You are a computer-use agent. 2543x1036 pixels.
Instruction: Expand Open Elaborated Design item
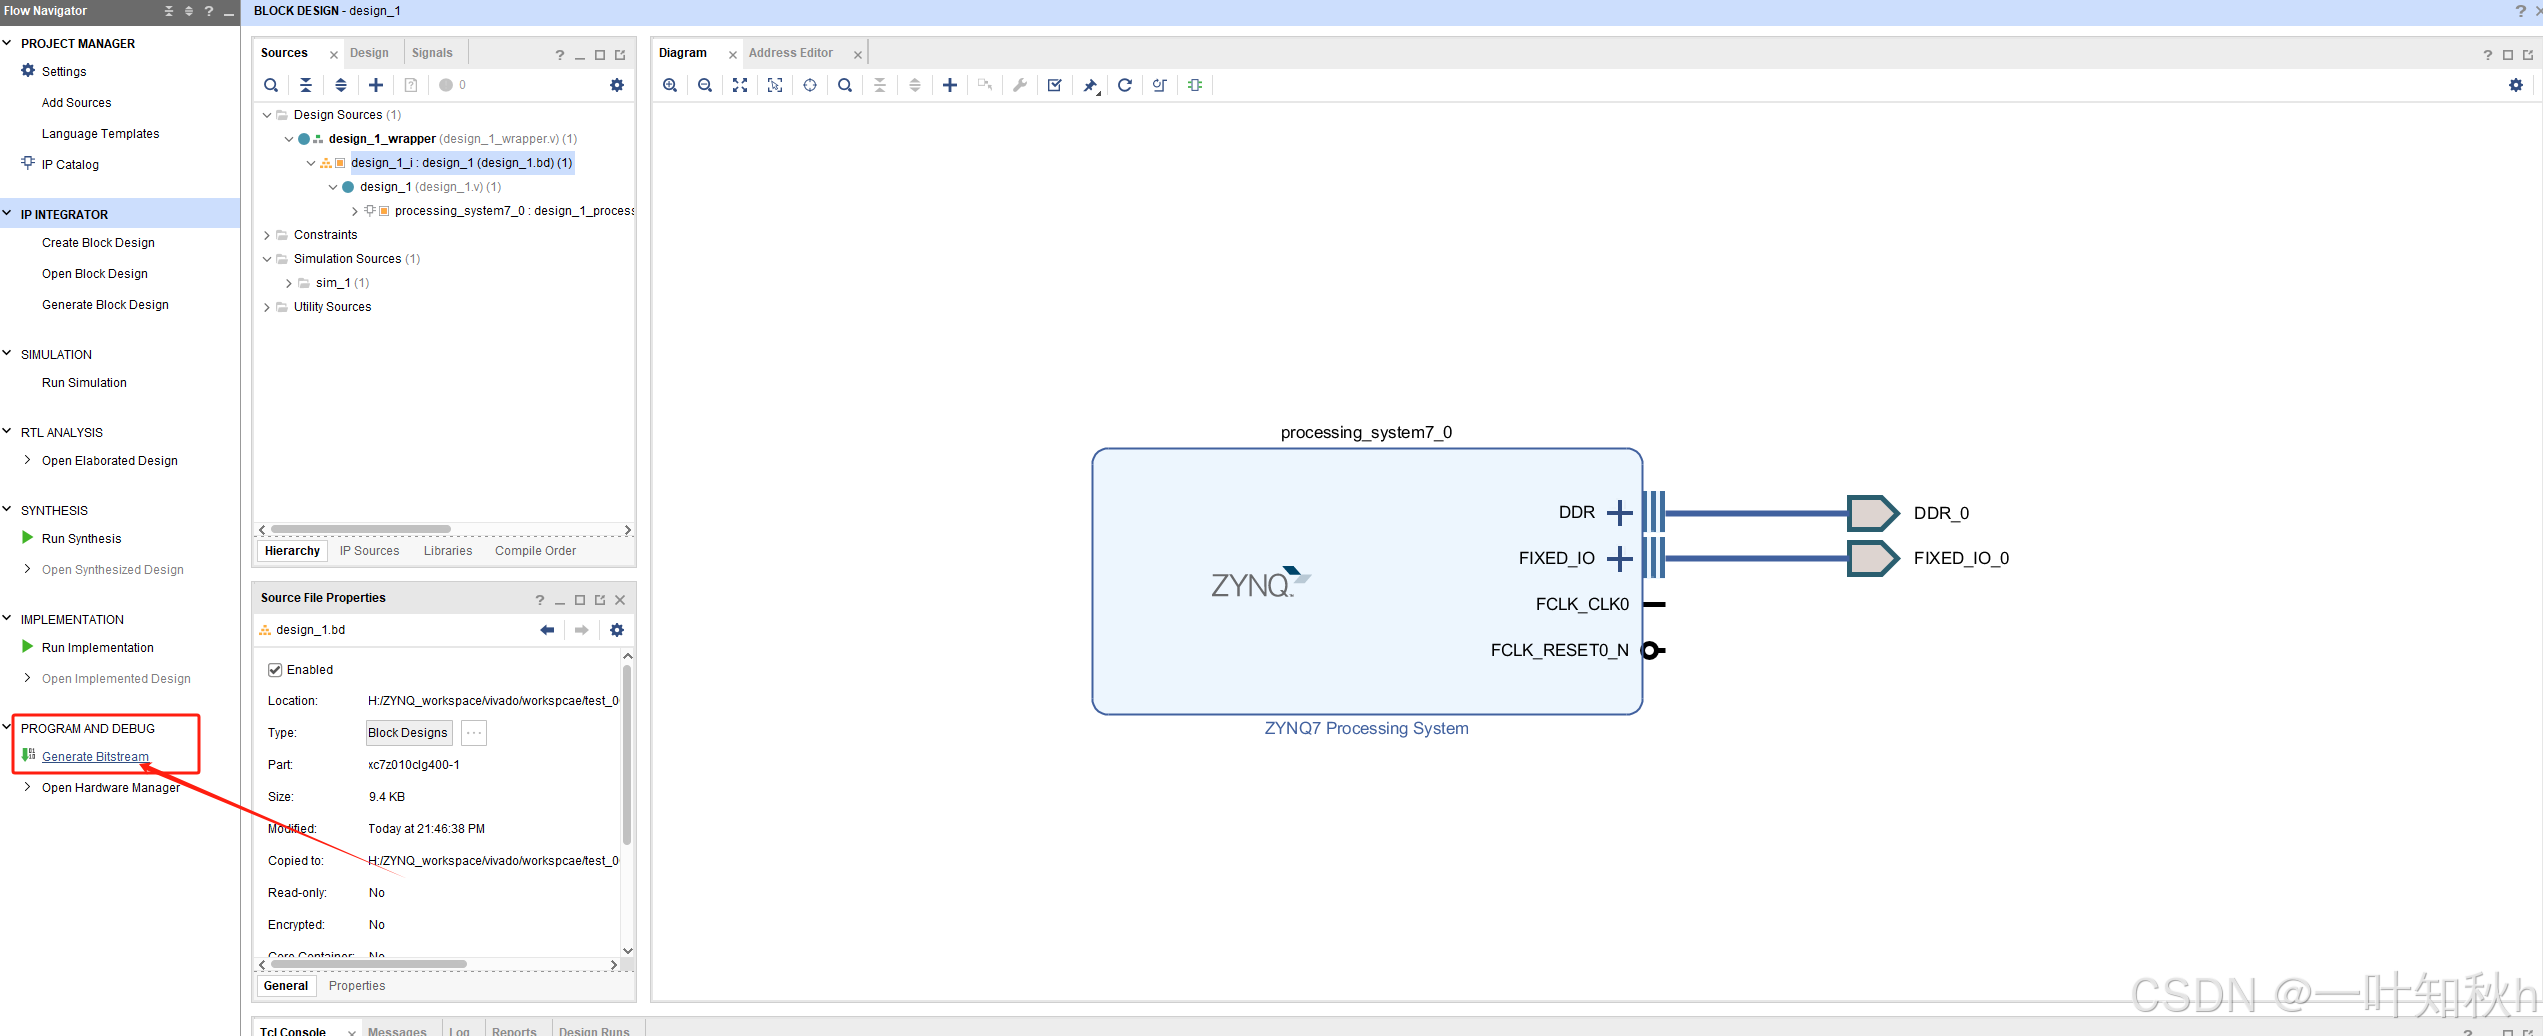point(27,460)
